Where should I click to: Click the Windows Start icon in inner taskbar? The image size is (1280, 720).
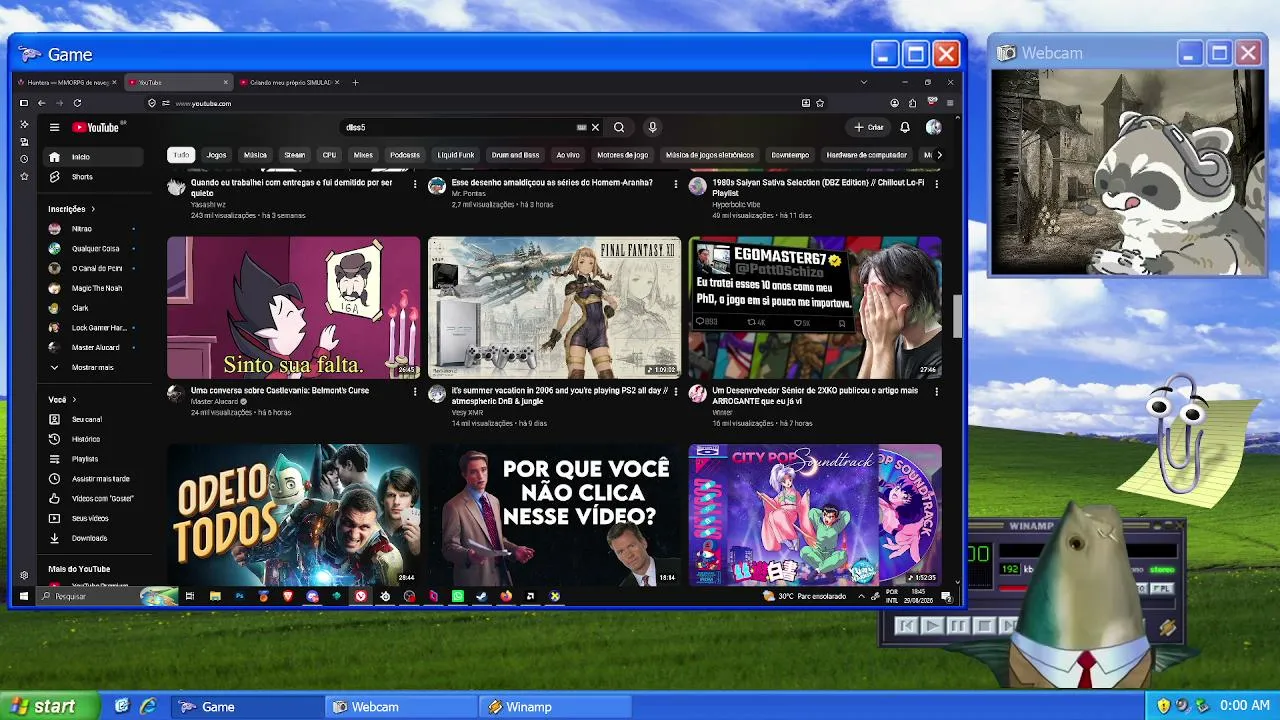click(24, 596)
